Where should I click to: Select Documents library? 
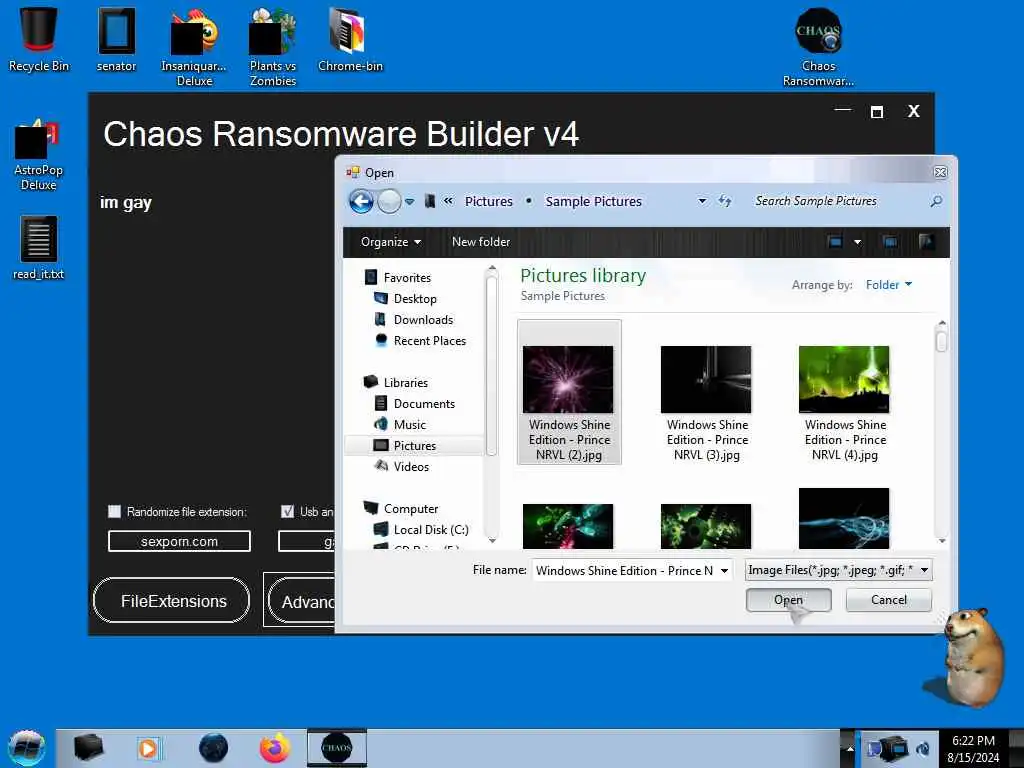click(x=424, y=404)
